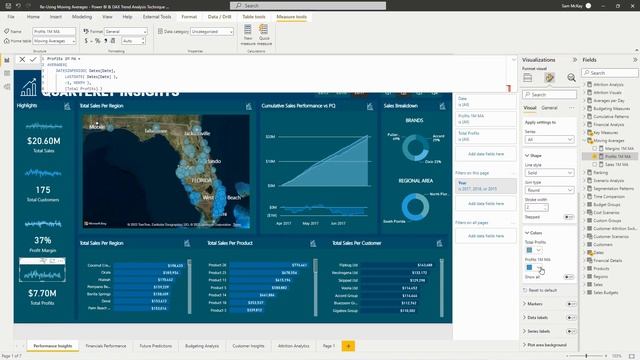The image size is (640, 360).
Task: Check the Margins 1M MA field checkbox
Action: point(595,149)
